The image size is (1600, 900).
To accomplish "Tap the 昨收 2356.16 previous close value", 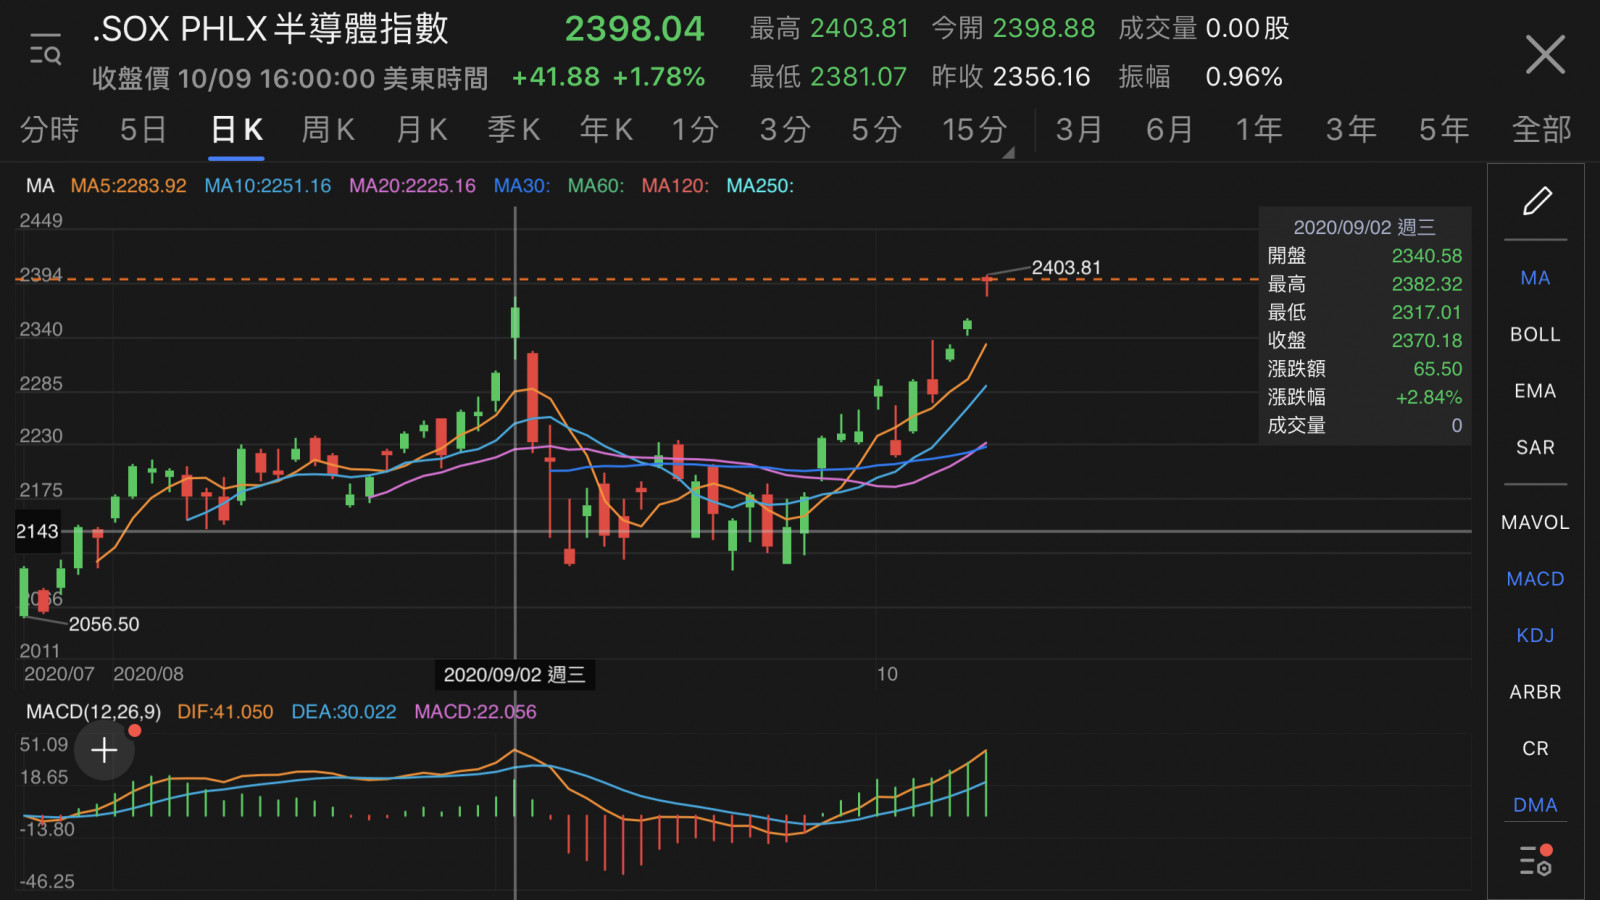I will pos(1011,77).
